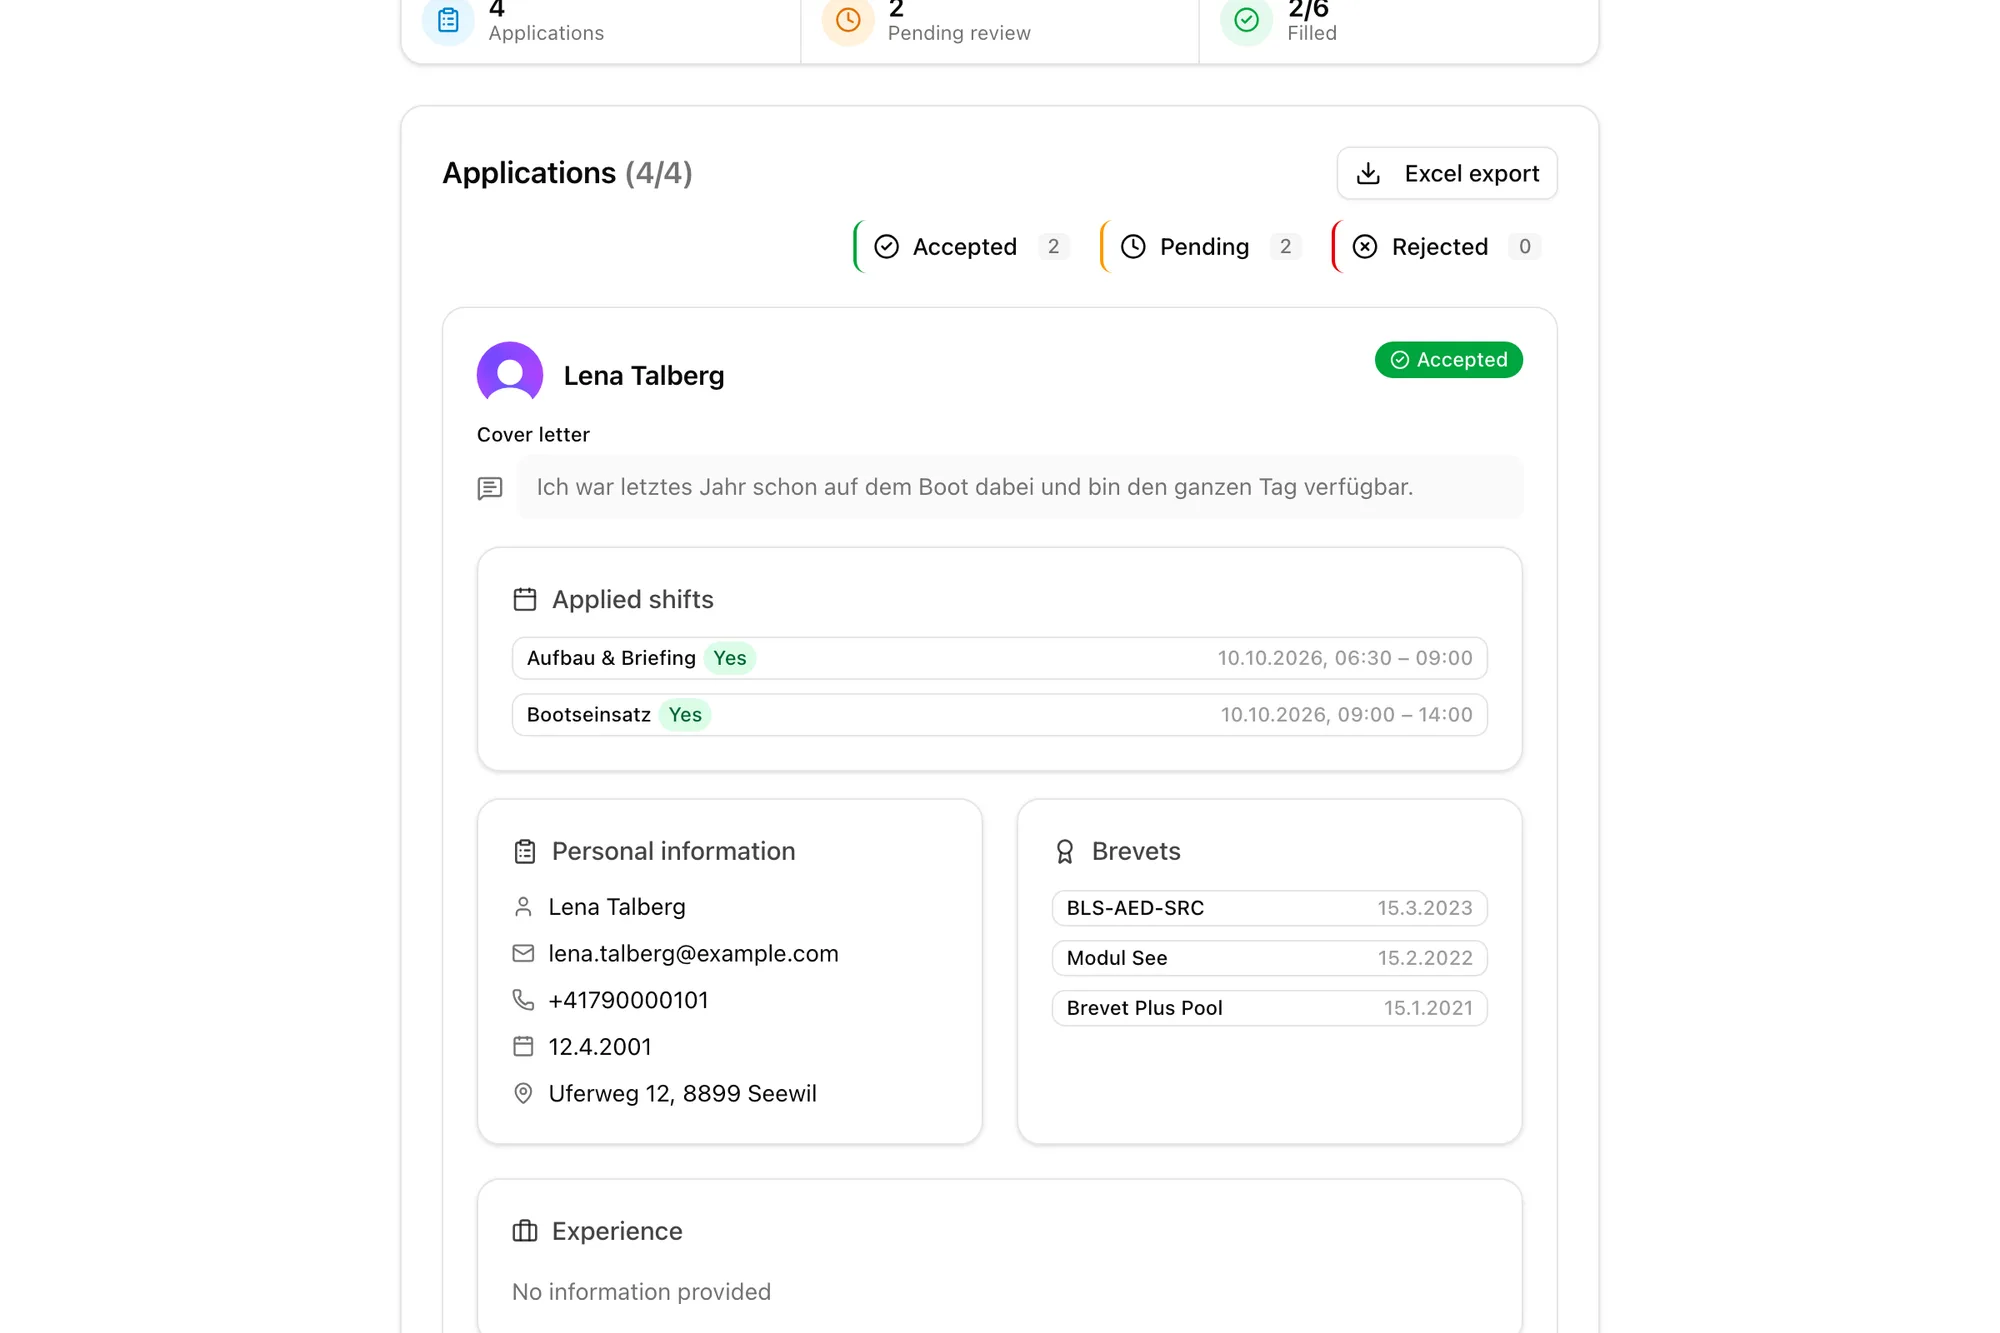Click the person icon beside Lena Talberg
Viewport: 2000px width, 1333px height.
click(523, 907)
